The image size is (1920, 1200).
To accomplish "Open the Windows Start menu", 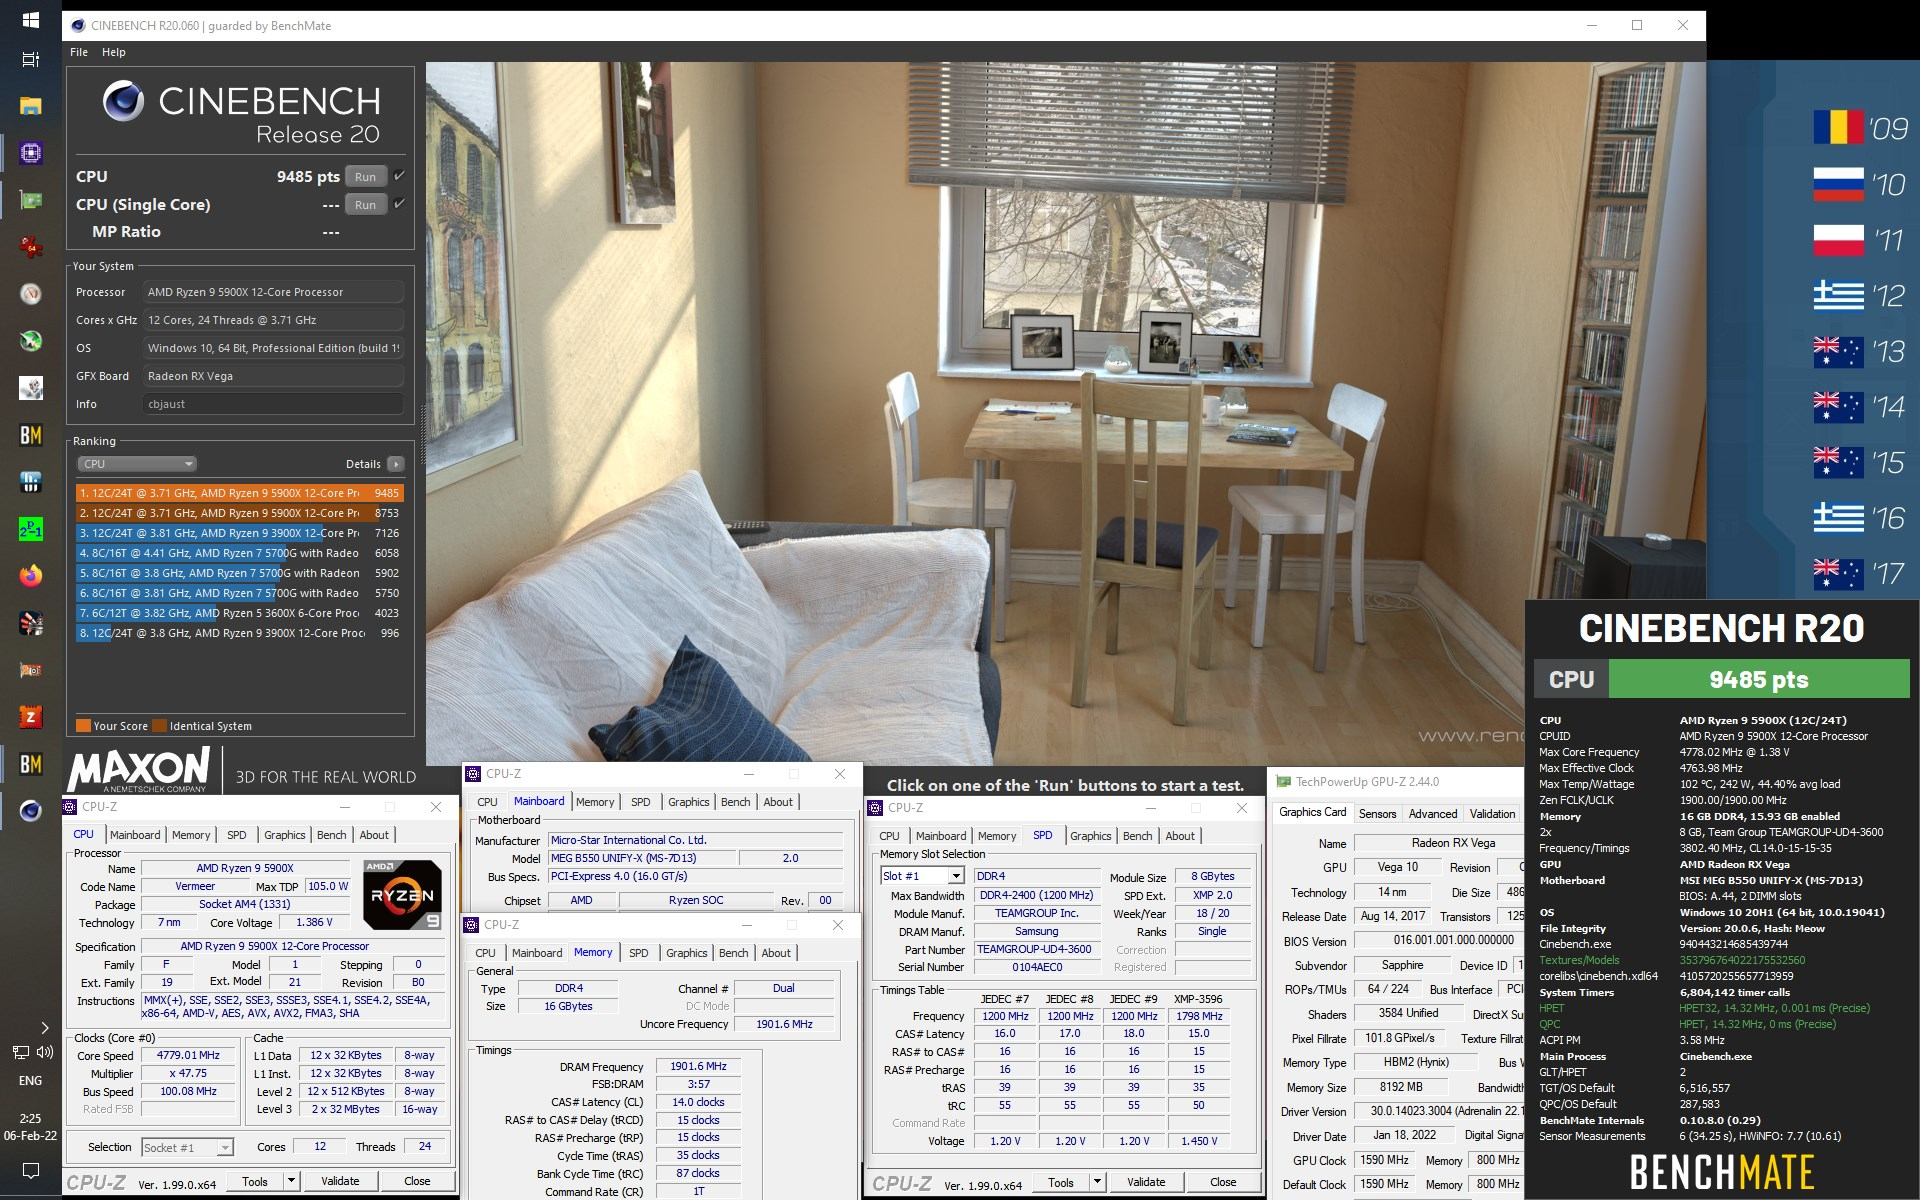I will [x=30, y=20].
